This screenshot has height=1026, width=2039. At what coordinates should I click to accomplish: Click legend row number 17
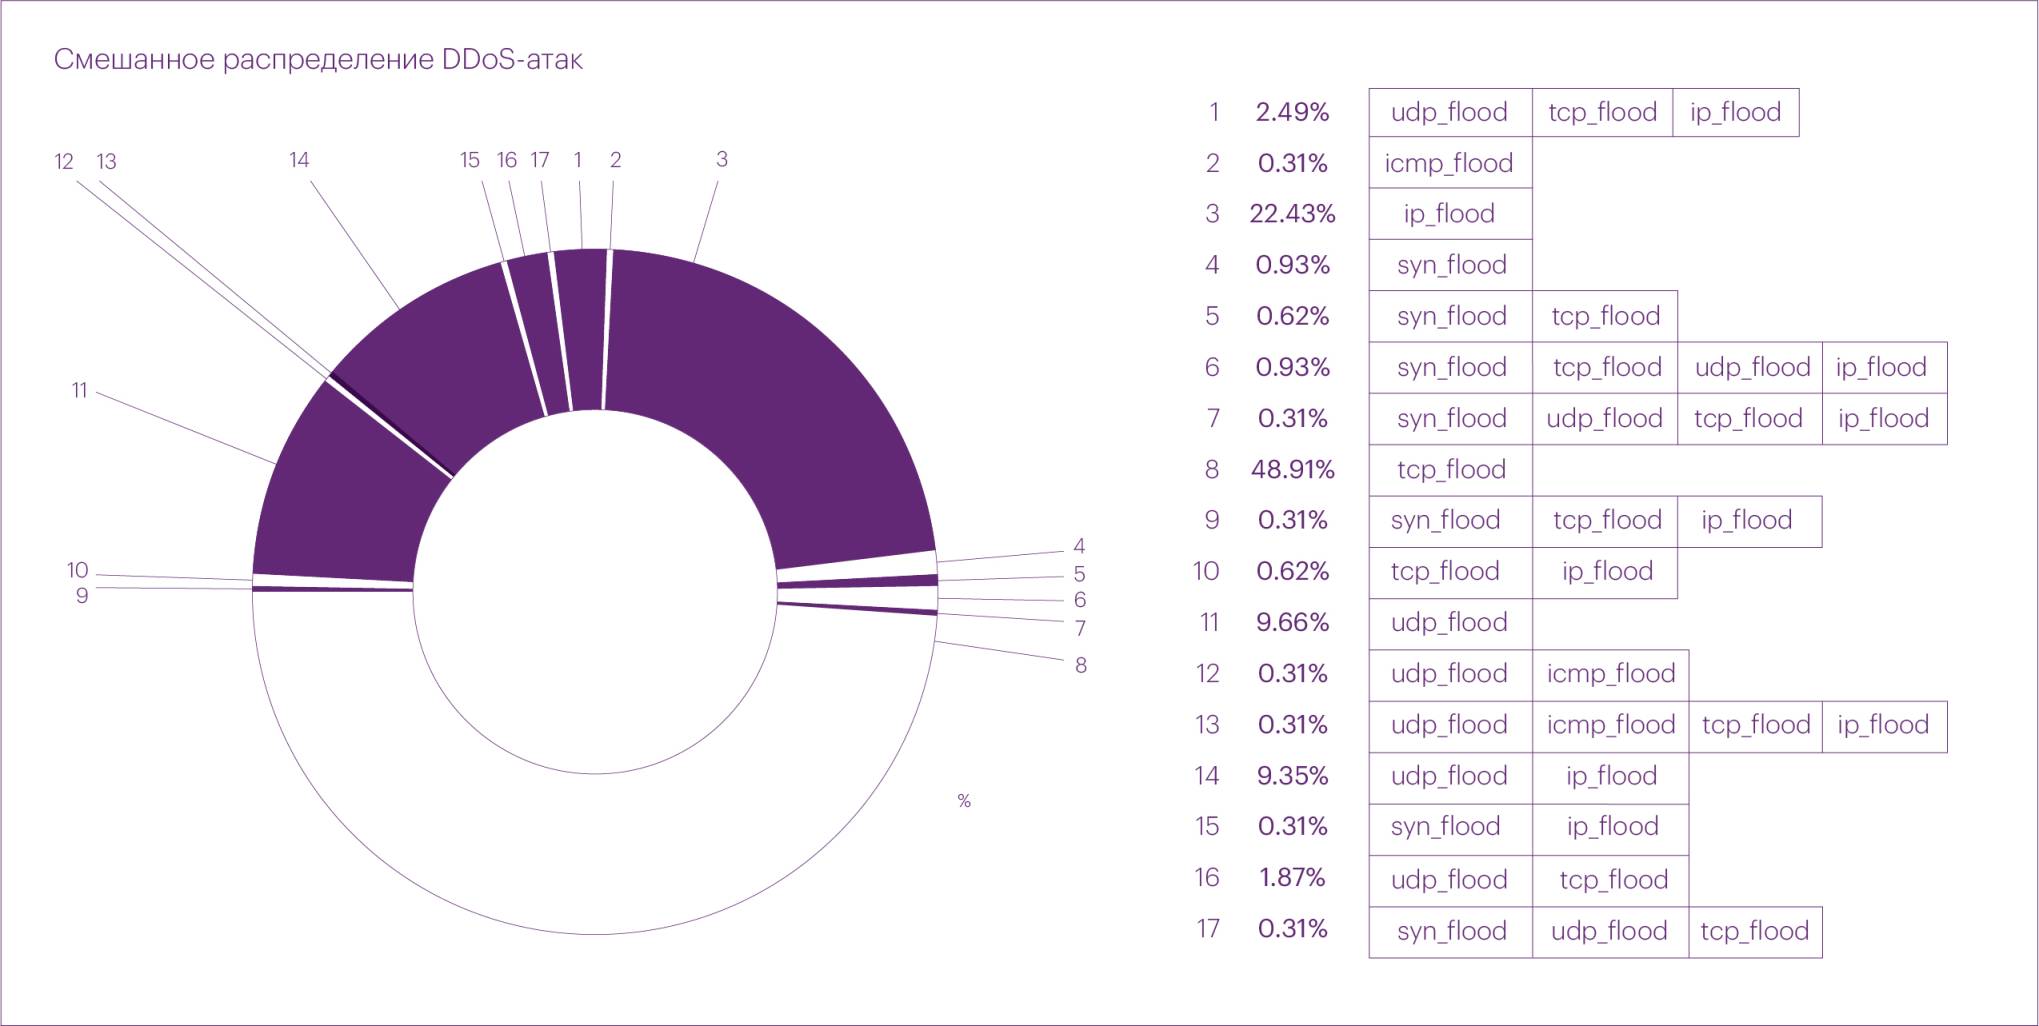pyautogui.click(x=1208, y=929)
